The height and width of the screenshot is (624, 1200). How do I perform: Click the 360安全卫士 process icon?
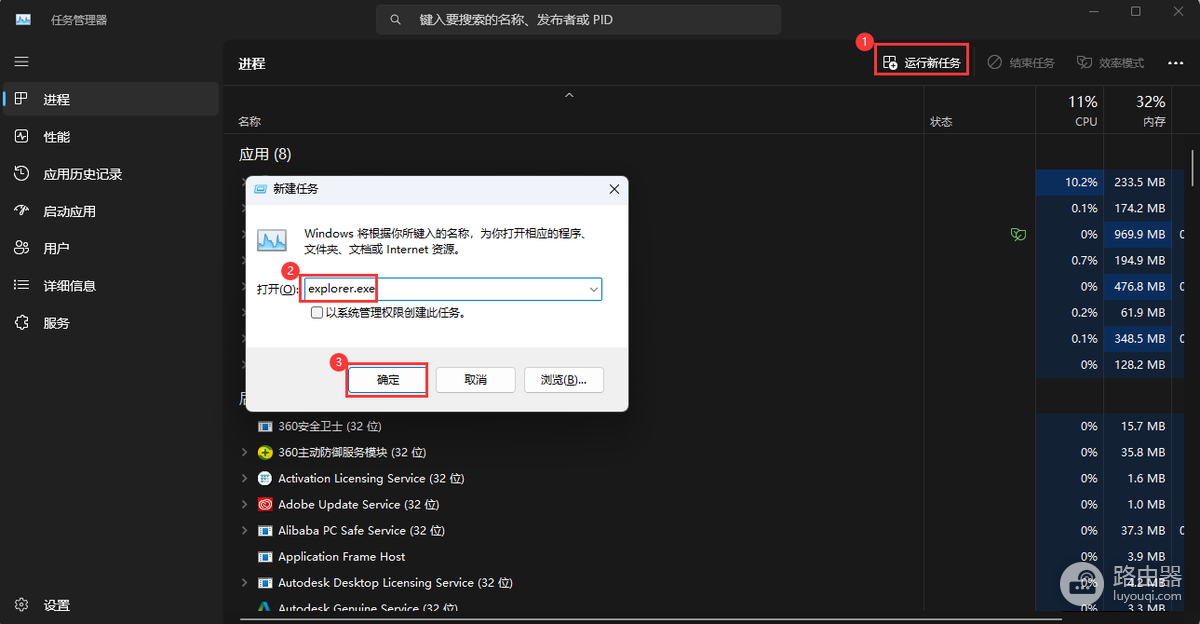click(265, 426)
